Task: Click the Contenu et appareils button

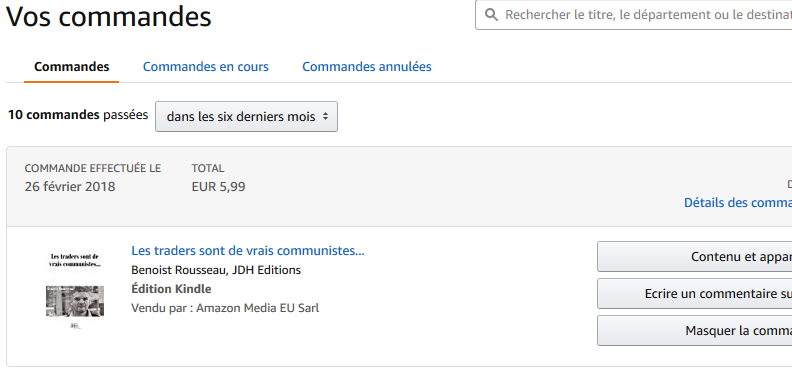Action: 695,256
